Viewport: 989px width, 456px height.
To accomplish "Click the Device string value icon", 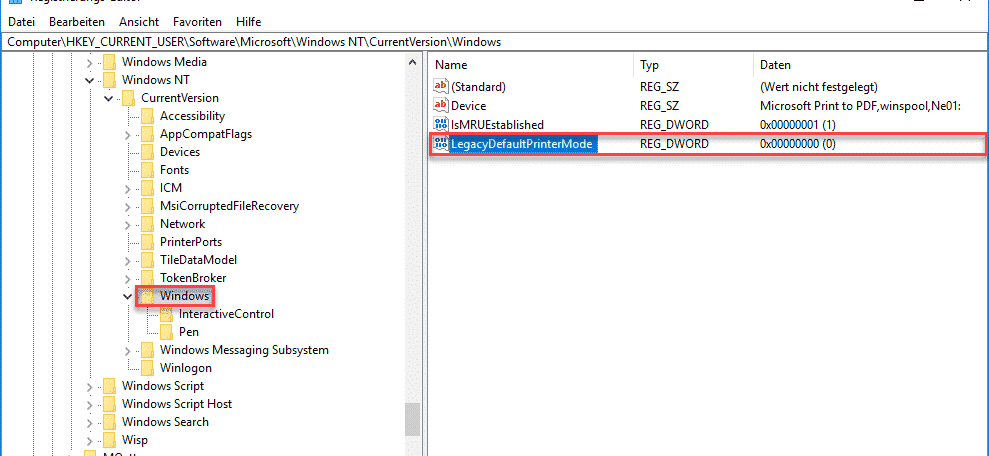I will click(440, 106).
